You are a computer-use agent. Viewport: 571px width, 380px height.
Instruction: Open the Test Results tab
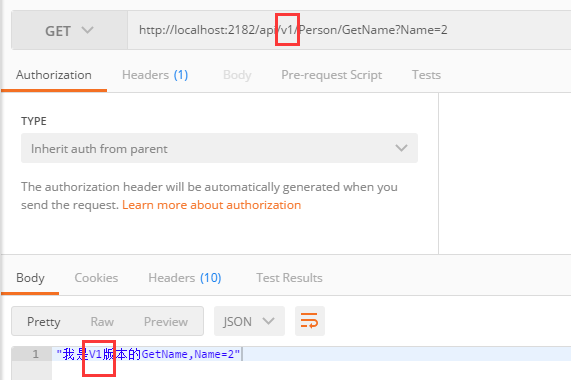point(289,278)
